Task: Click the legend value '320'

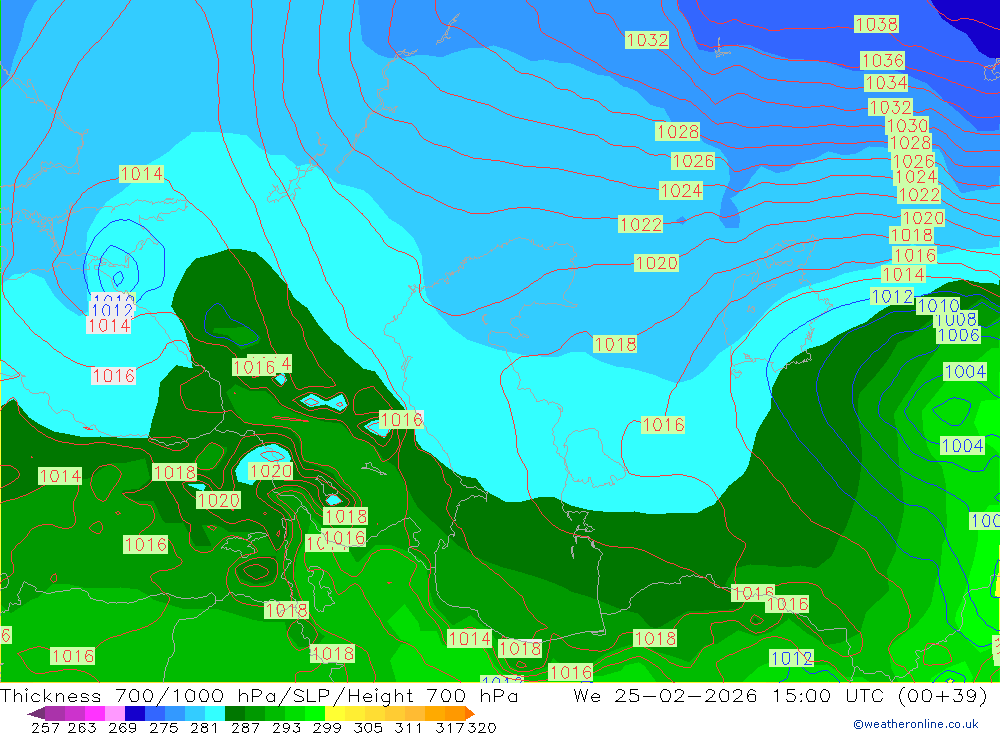Action: pos(482,727)
